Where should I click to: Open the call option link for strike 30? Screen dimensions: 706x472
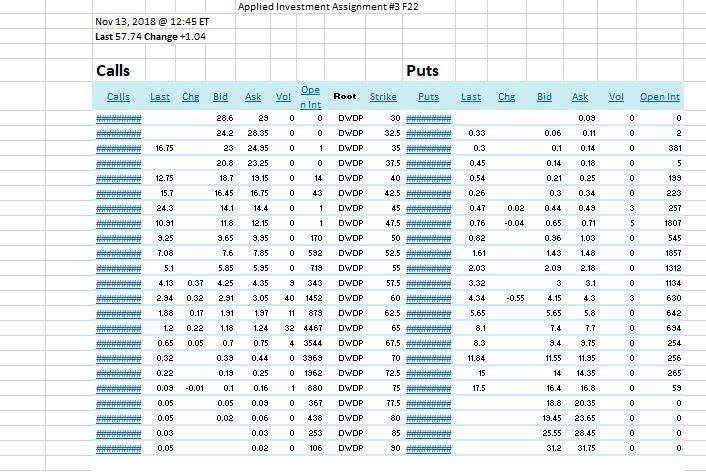[119, 118]
